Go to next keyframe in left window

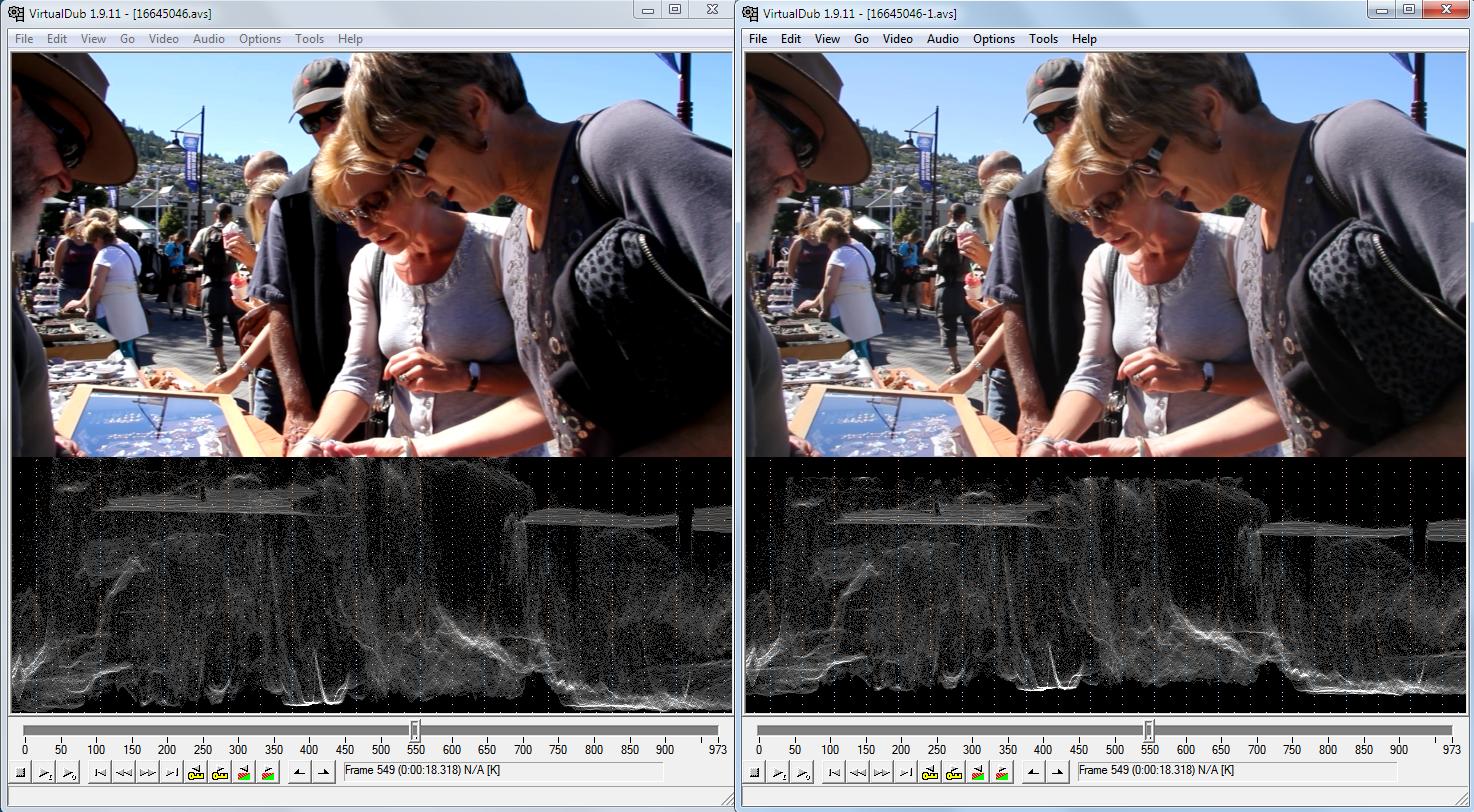point(219,772)
